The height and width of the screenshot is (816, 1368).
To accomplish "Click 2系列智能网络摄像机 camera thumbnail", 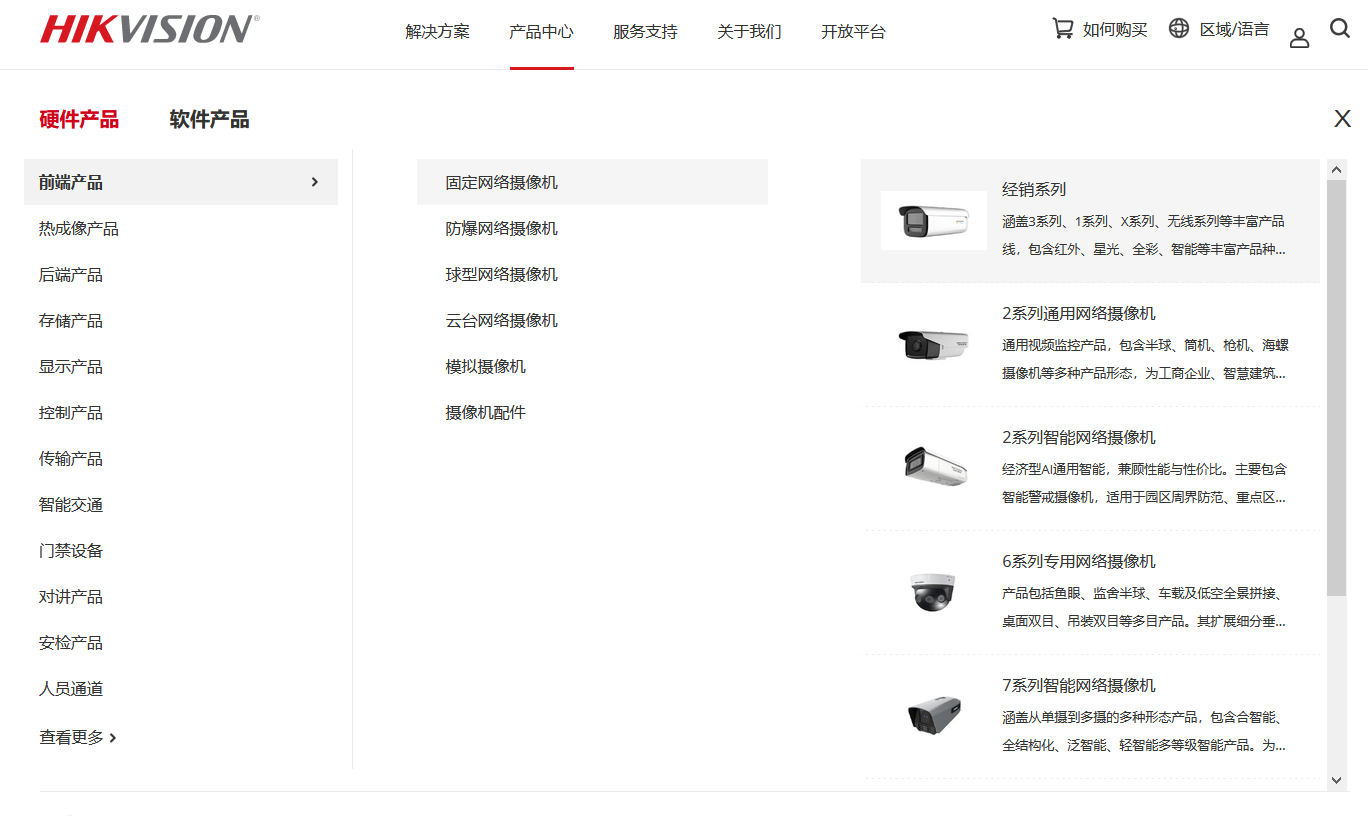I will [x=934, y=467].
